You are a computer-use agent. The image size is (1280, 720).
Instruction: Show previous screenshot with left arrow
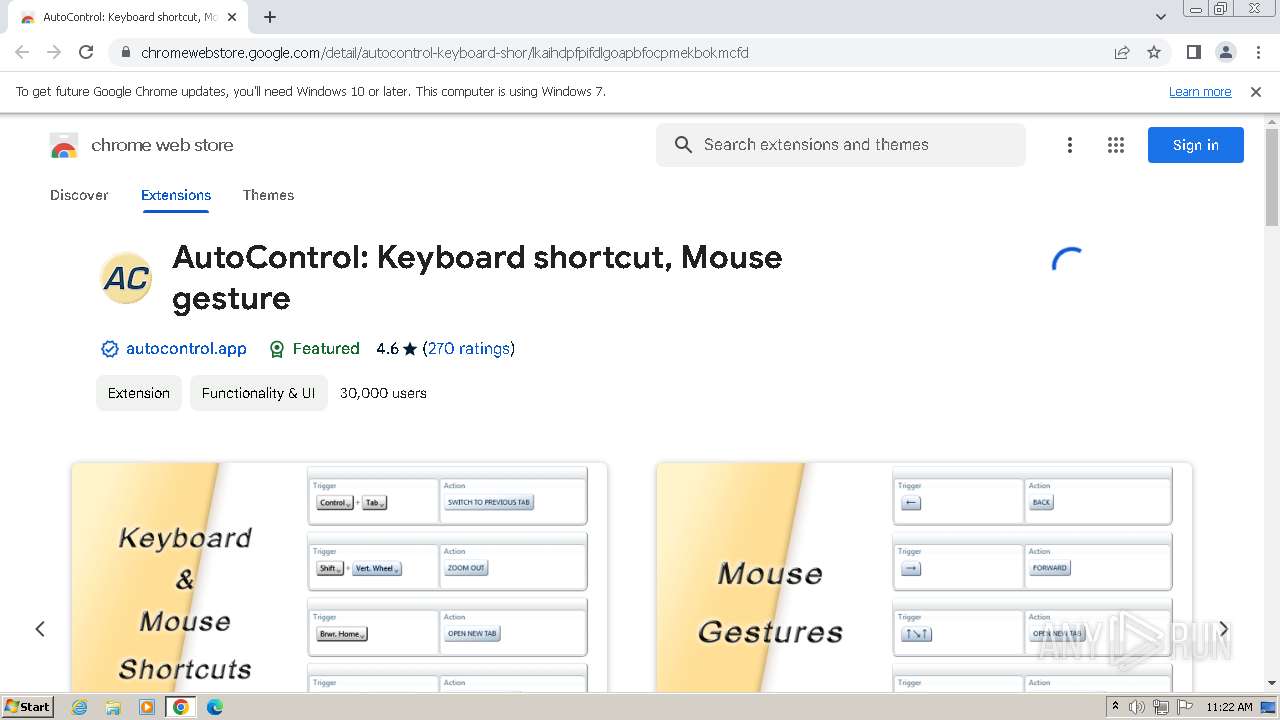pyautogui.click(x=40, y=629)
